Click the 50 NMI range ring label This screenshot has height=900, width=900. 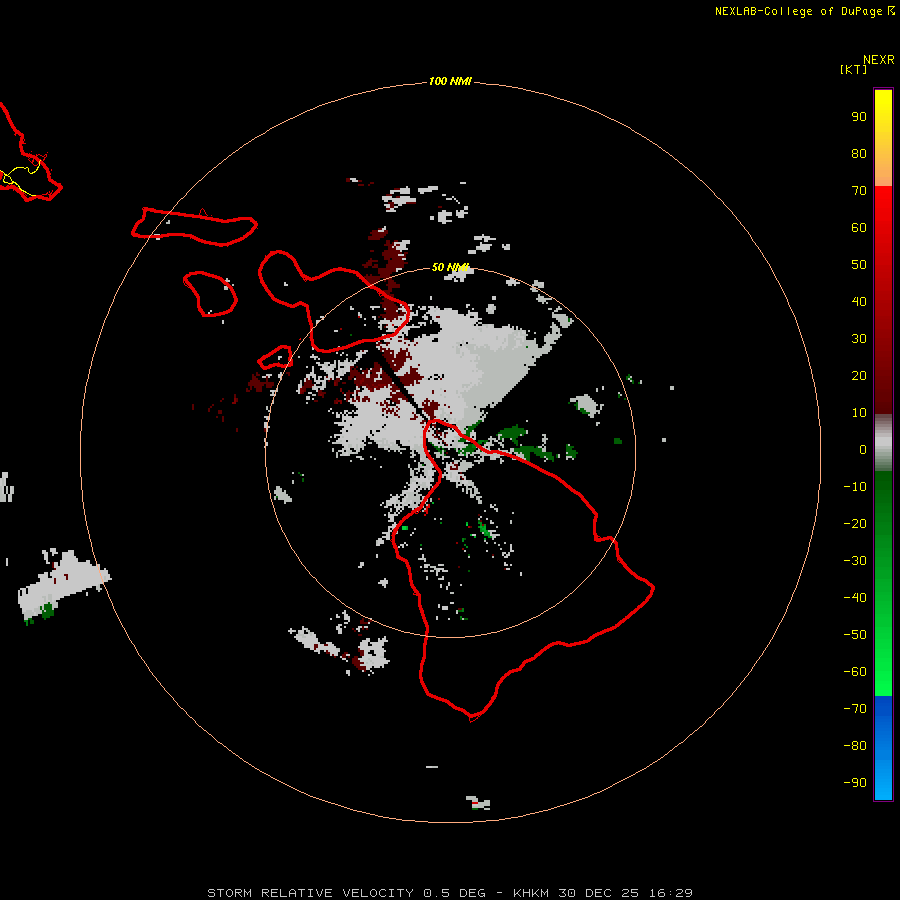tap(450, 267)
